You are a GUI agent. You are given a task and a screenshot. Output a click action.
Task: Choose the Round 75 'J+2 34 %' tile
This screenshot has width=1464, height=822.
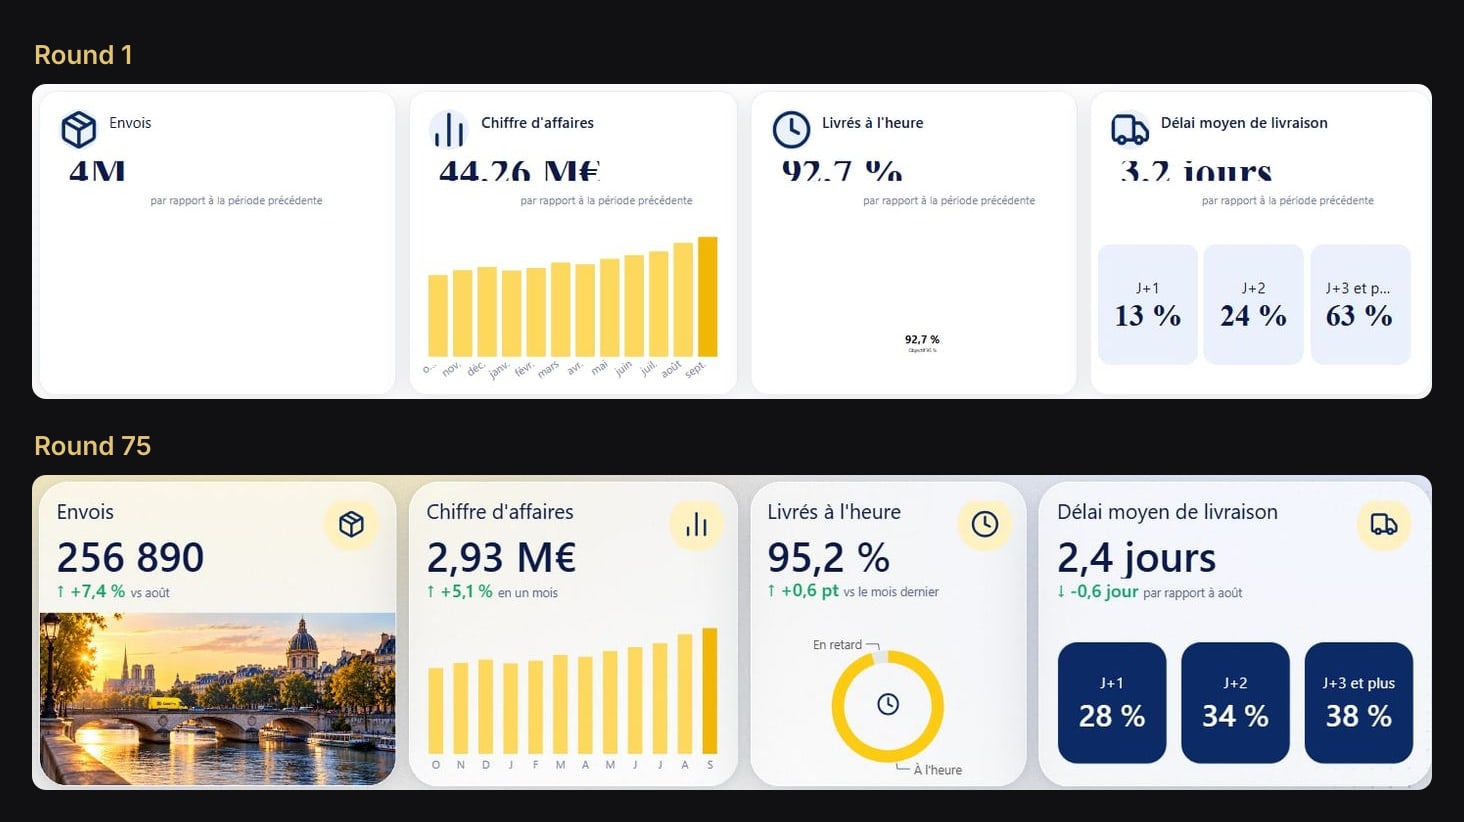point(1235,703)
